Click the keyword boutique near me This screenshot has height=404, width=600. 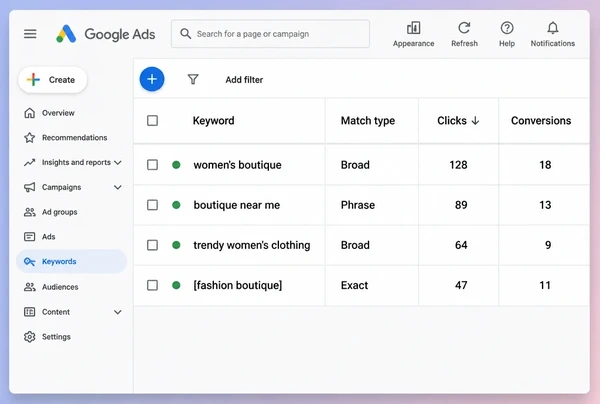pyautogui.click(x=236, y=205)
